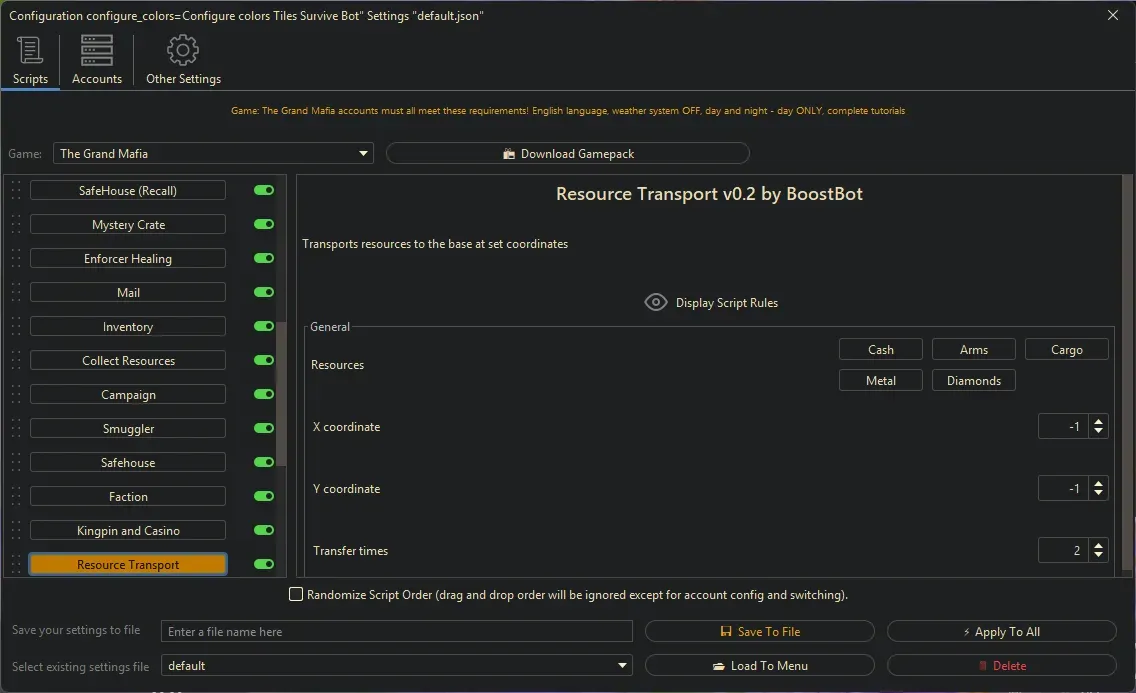
Task: Click the drag handle beside Faction
Action: tap(16, 497)
